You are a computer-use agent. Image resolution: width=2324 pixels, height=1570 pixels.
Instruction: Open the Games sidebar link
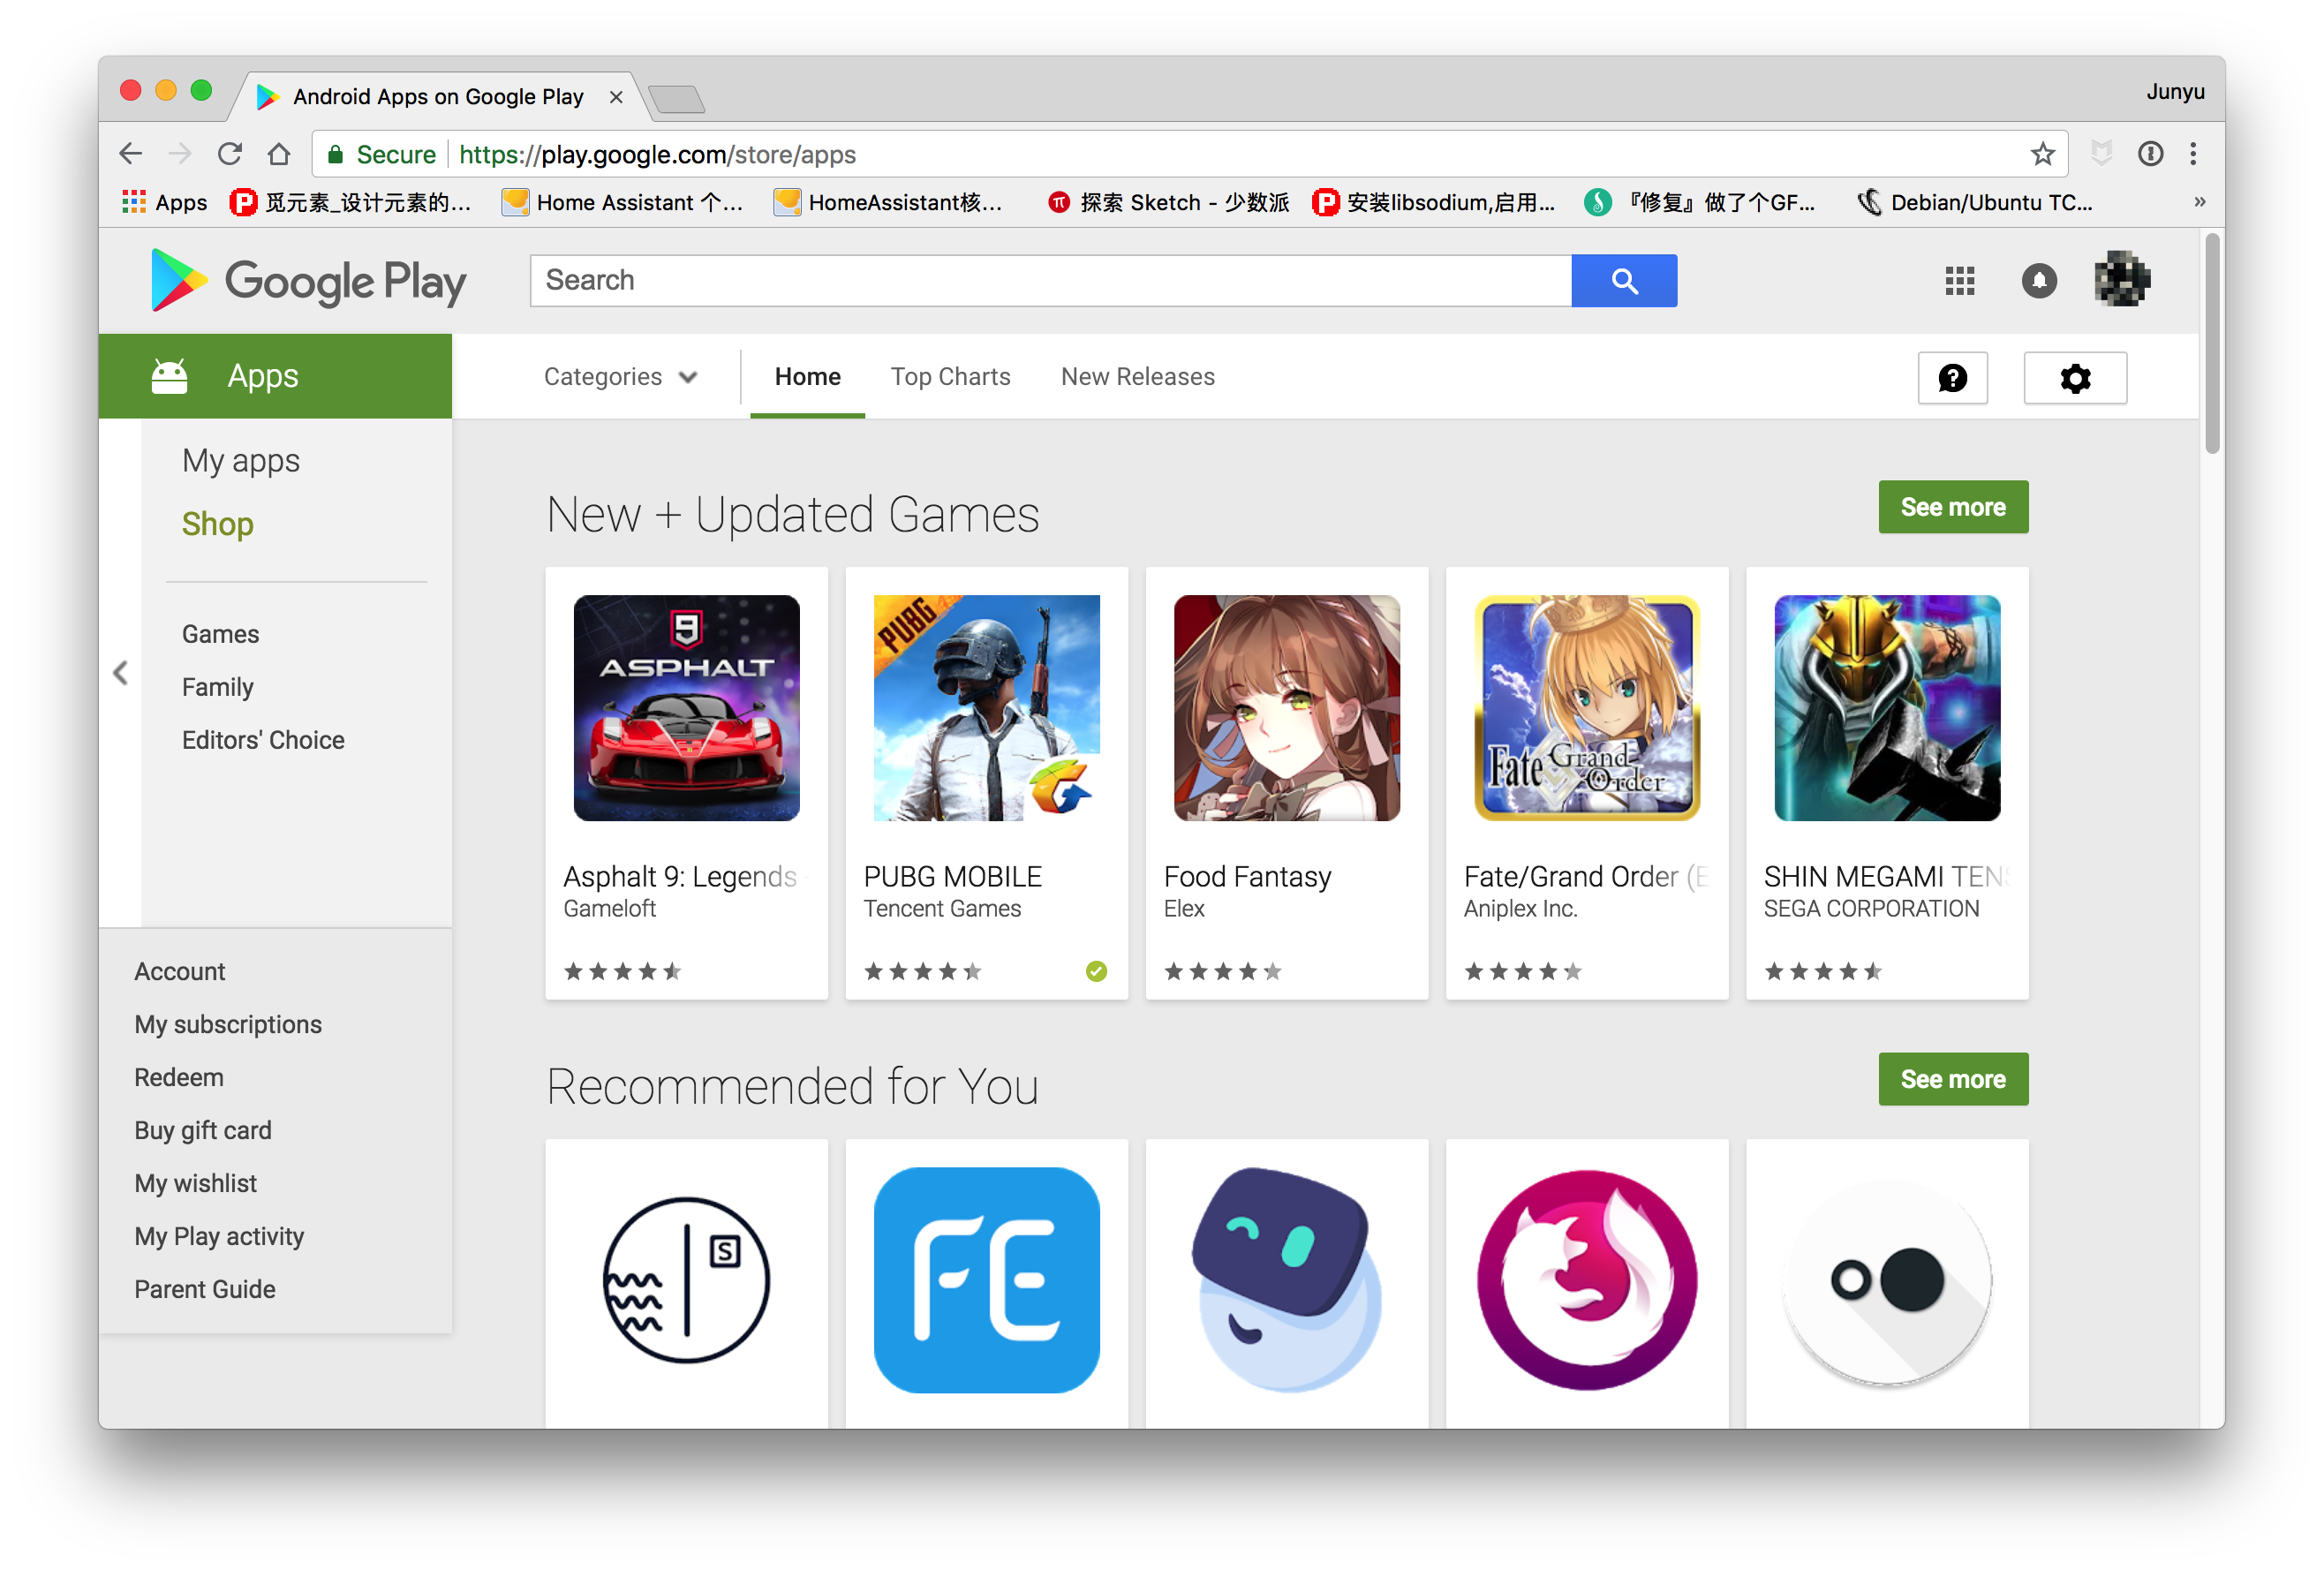pos(221,634)
